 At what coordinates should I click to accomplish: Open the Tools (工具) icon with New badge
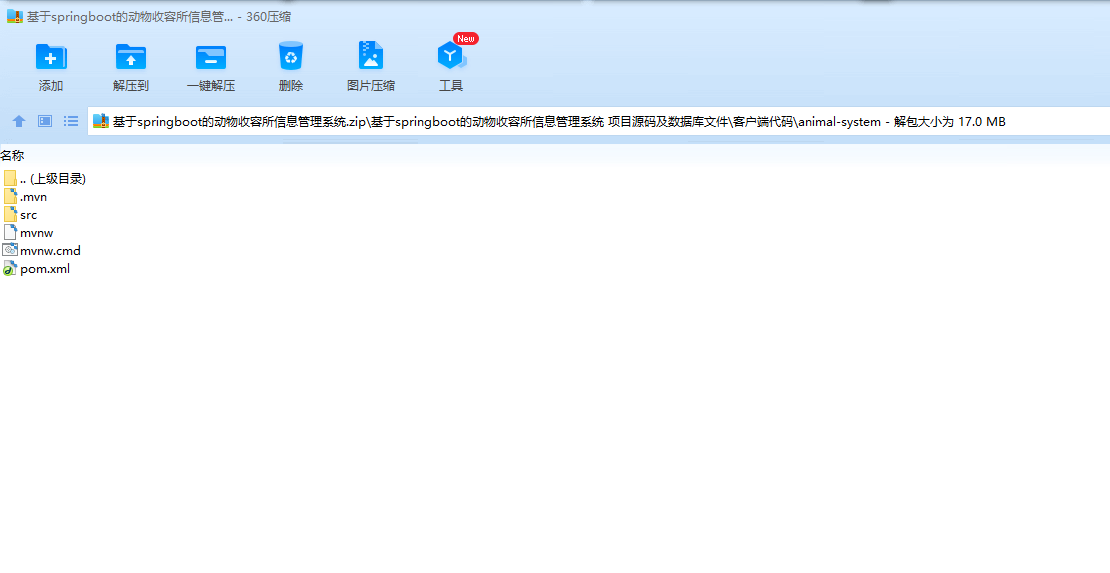[x=451, y=55]
